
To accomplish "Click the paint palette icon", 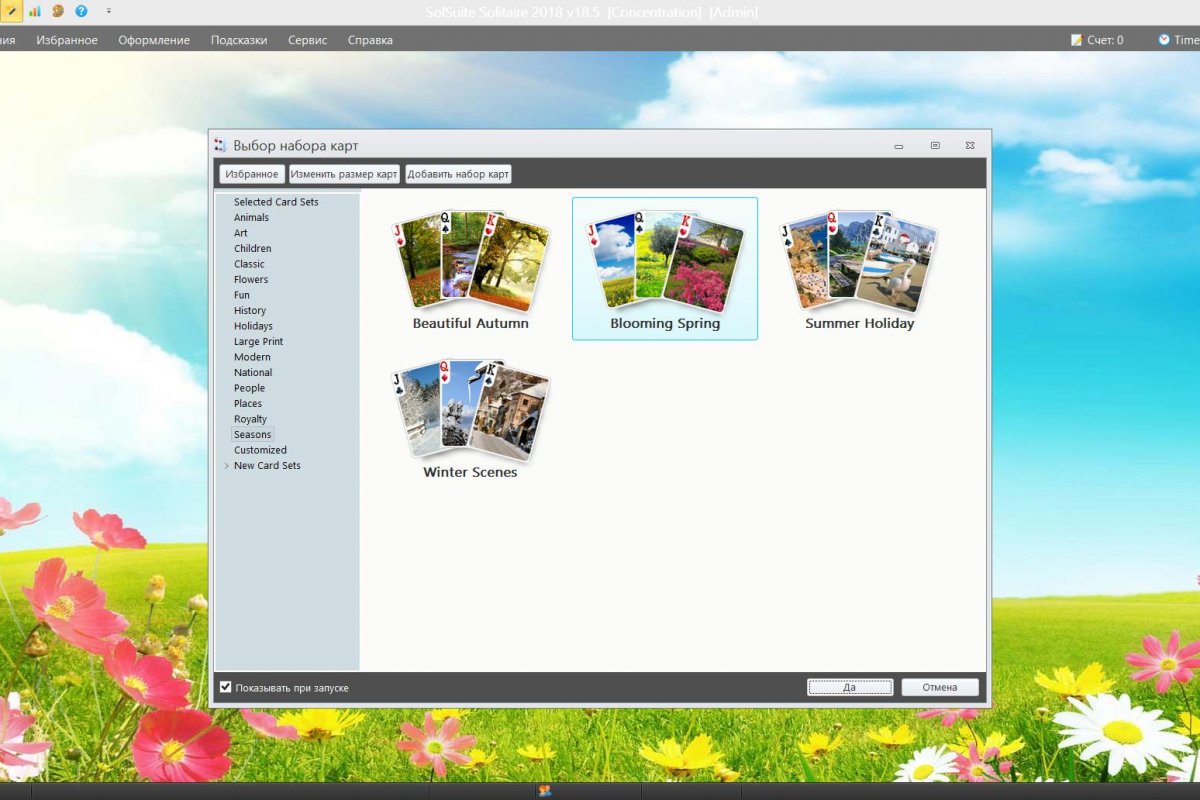I will click(x=58, y=11).
